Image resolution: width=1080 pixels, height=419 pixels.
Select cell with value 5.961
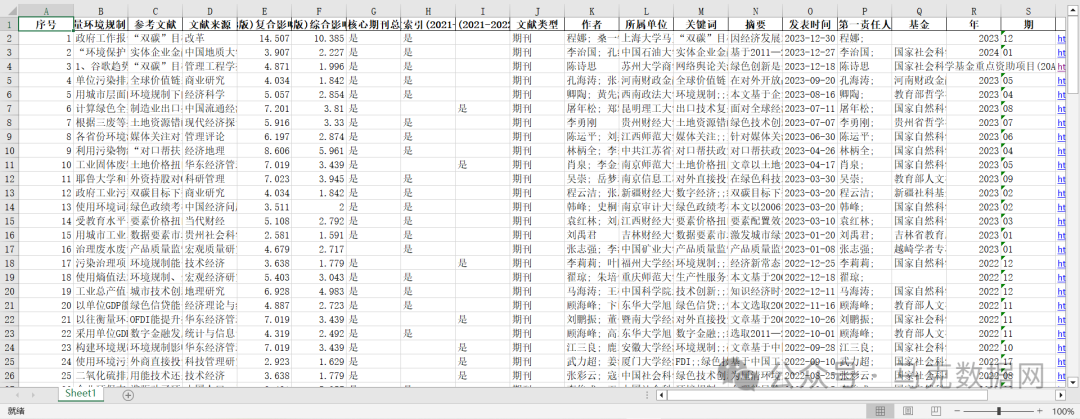[x=320, y=150]
